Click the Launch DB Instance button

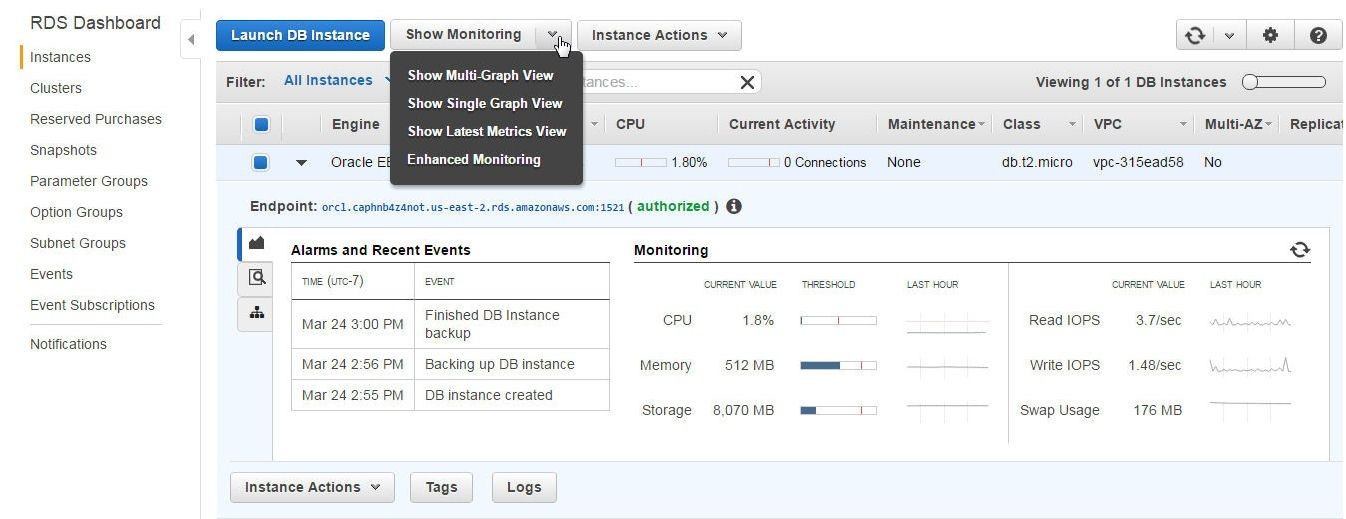coord(300,35)
